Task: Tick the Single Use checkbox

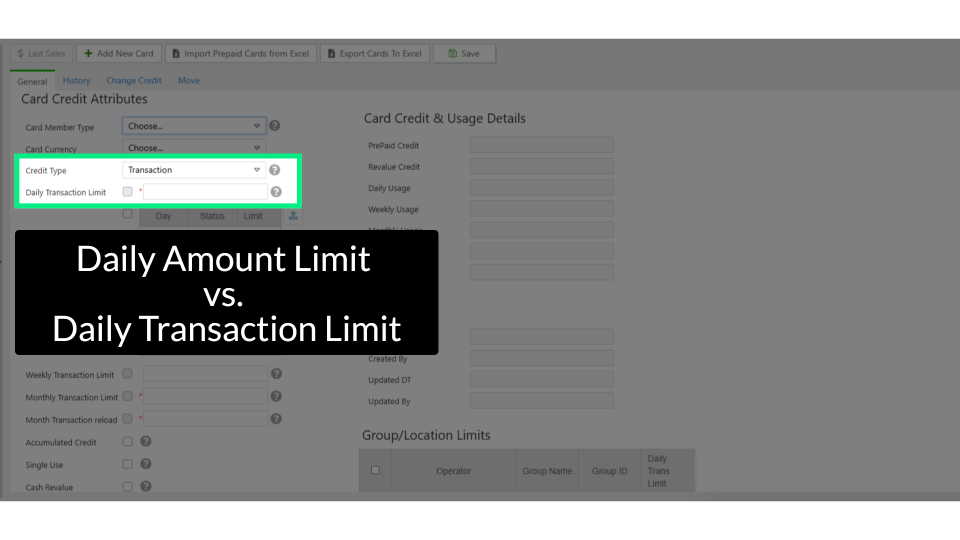Action: [127, 464]
